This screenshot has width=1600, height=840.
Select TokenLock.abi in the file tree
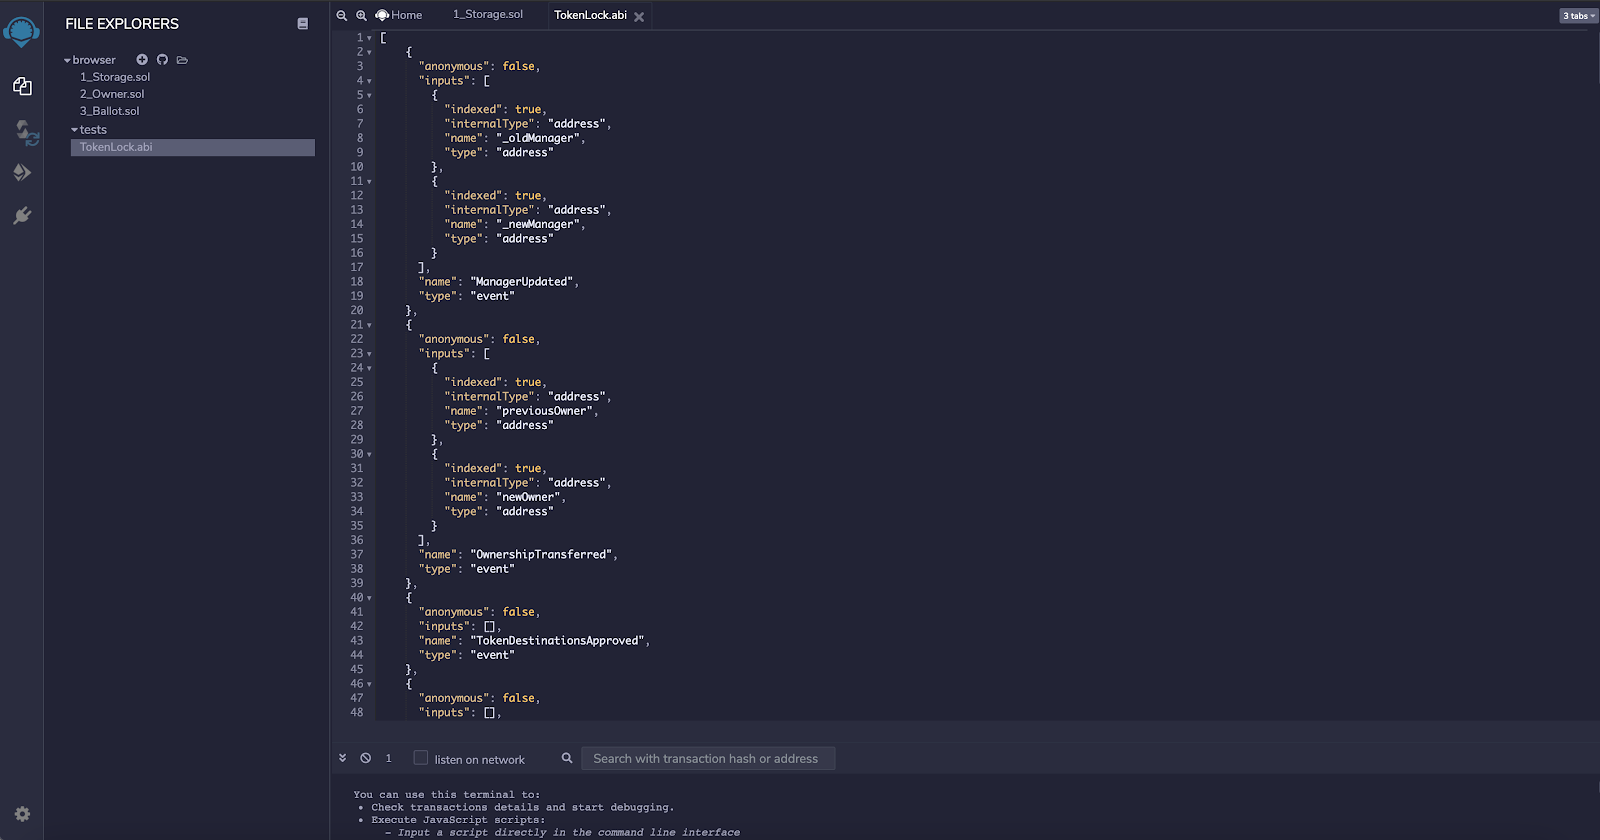coord(192,147)
